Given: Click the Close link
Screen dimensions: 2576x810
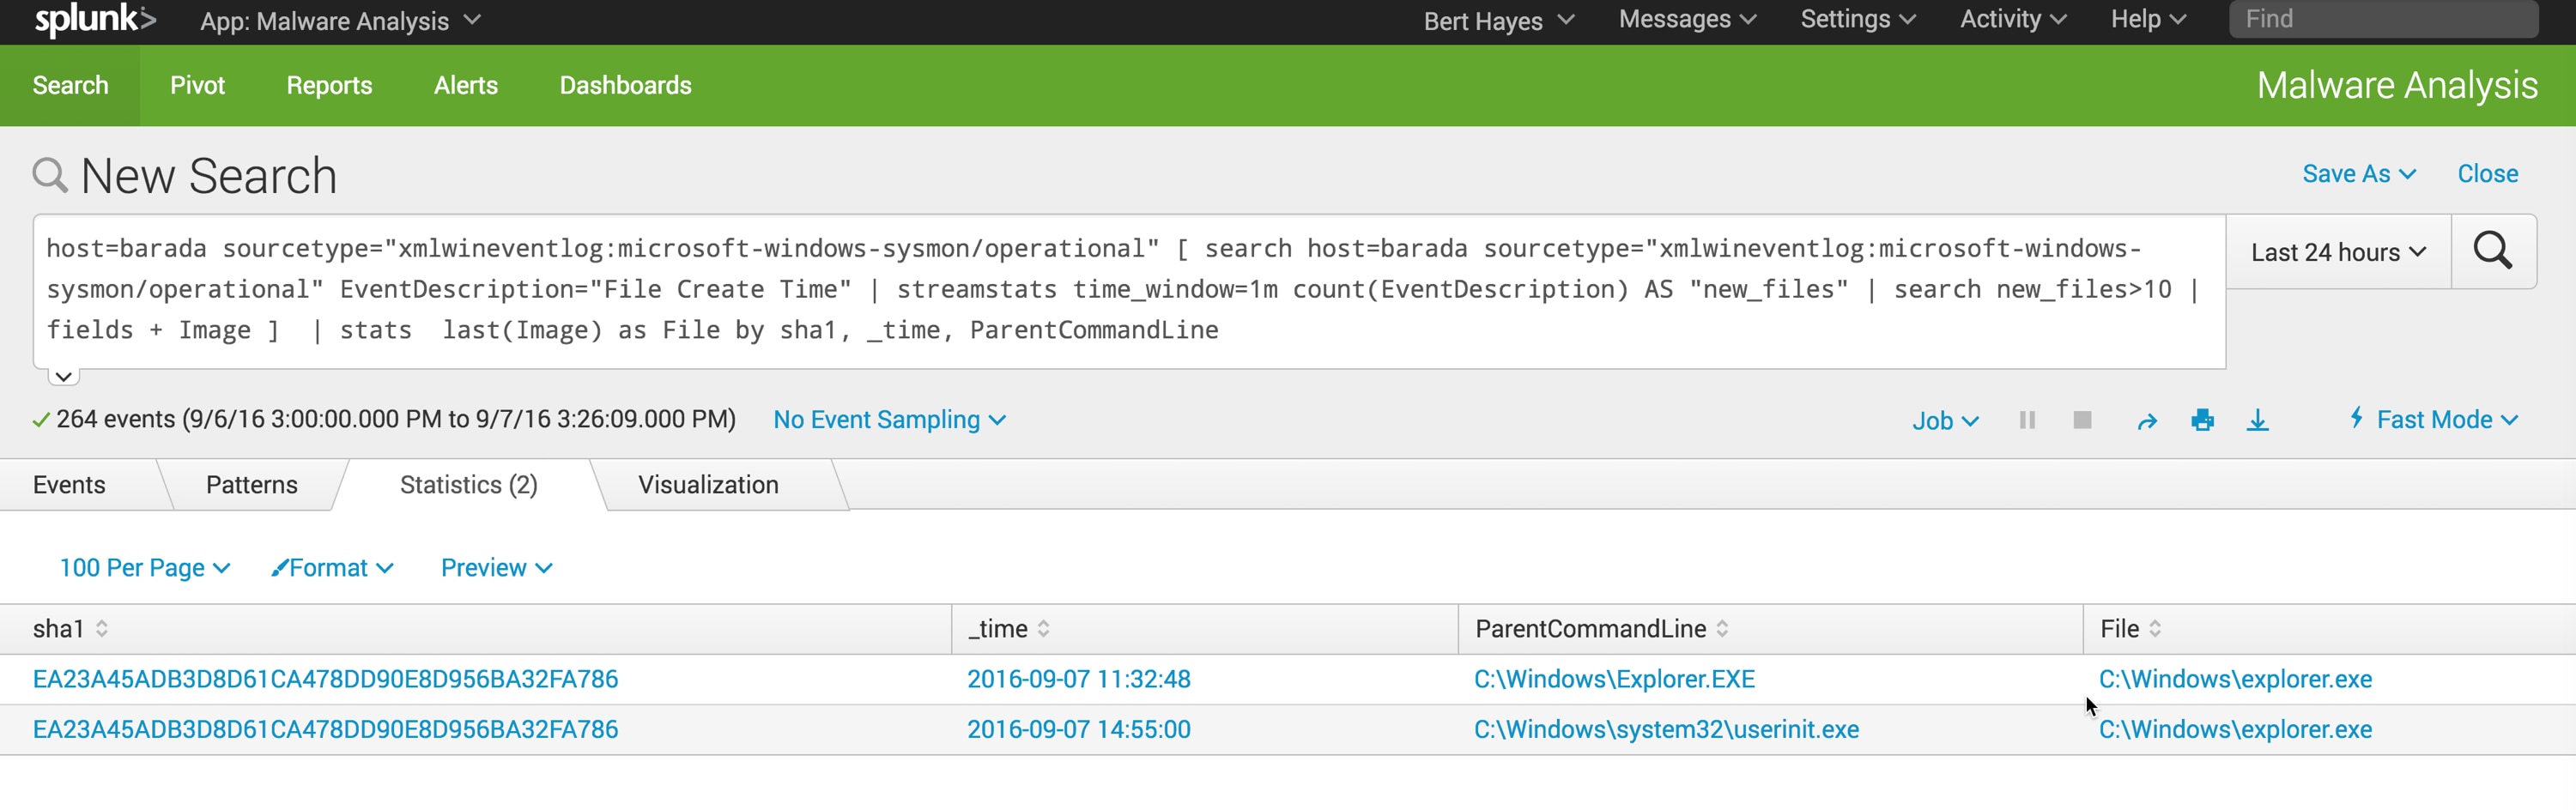Looking at the screenshot, I should click(x=2487, y=174).
